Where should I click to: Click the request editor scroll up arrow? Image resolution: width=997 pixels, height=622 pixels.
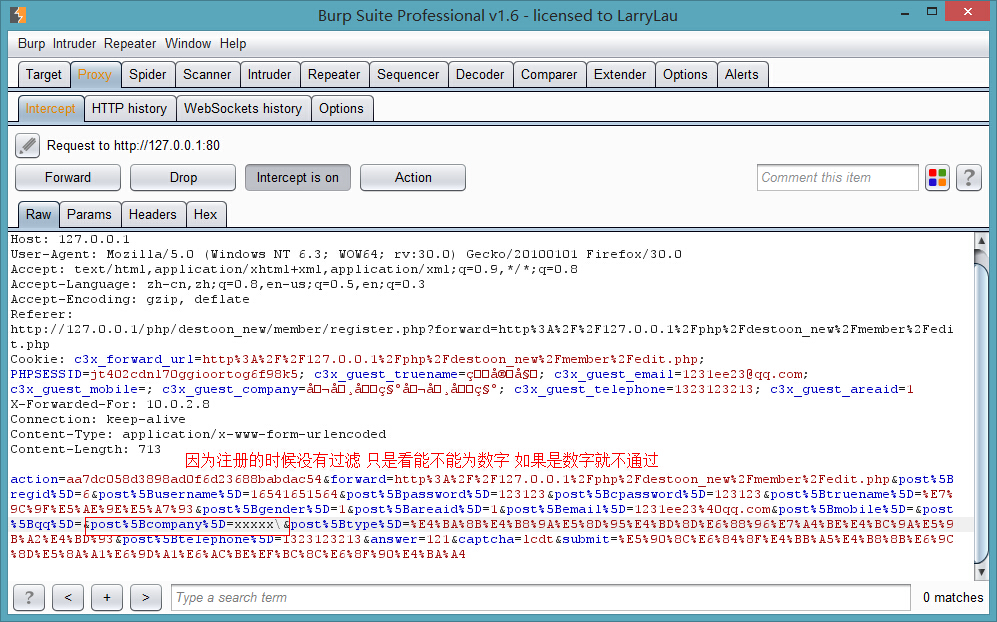[981, 240]
